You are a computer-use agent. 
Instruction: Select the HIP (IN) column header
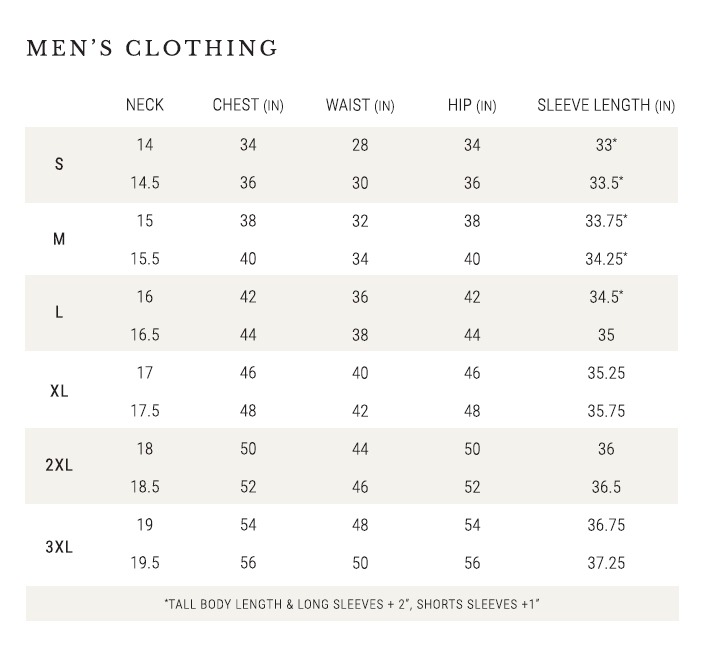(x=472, y=105)
